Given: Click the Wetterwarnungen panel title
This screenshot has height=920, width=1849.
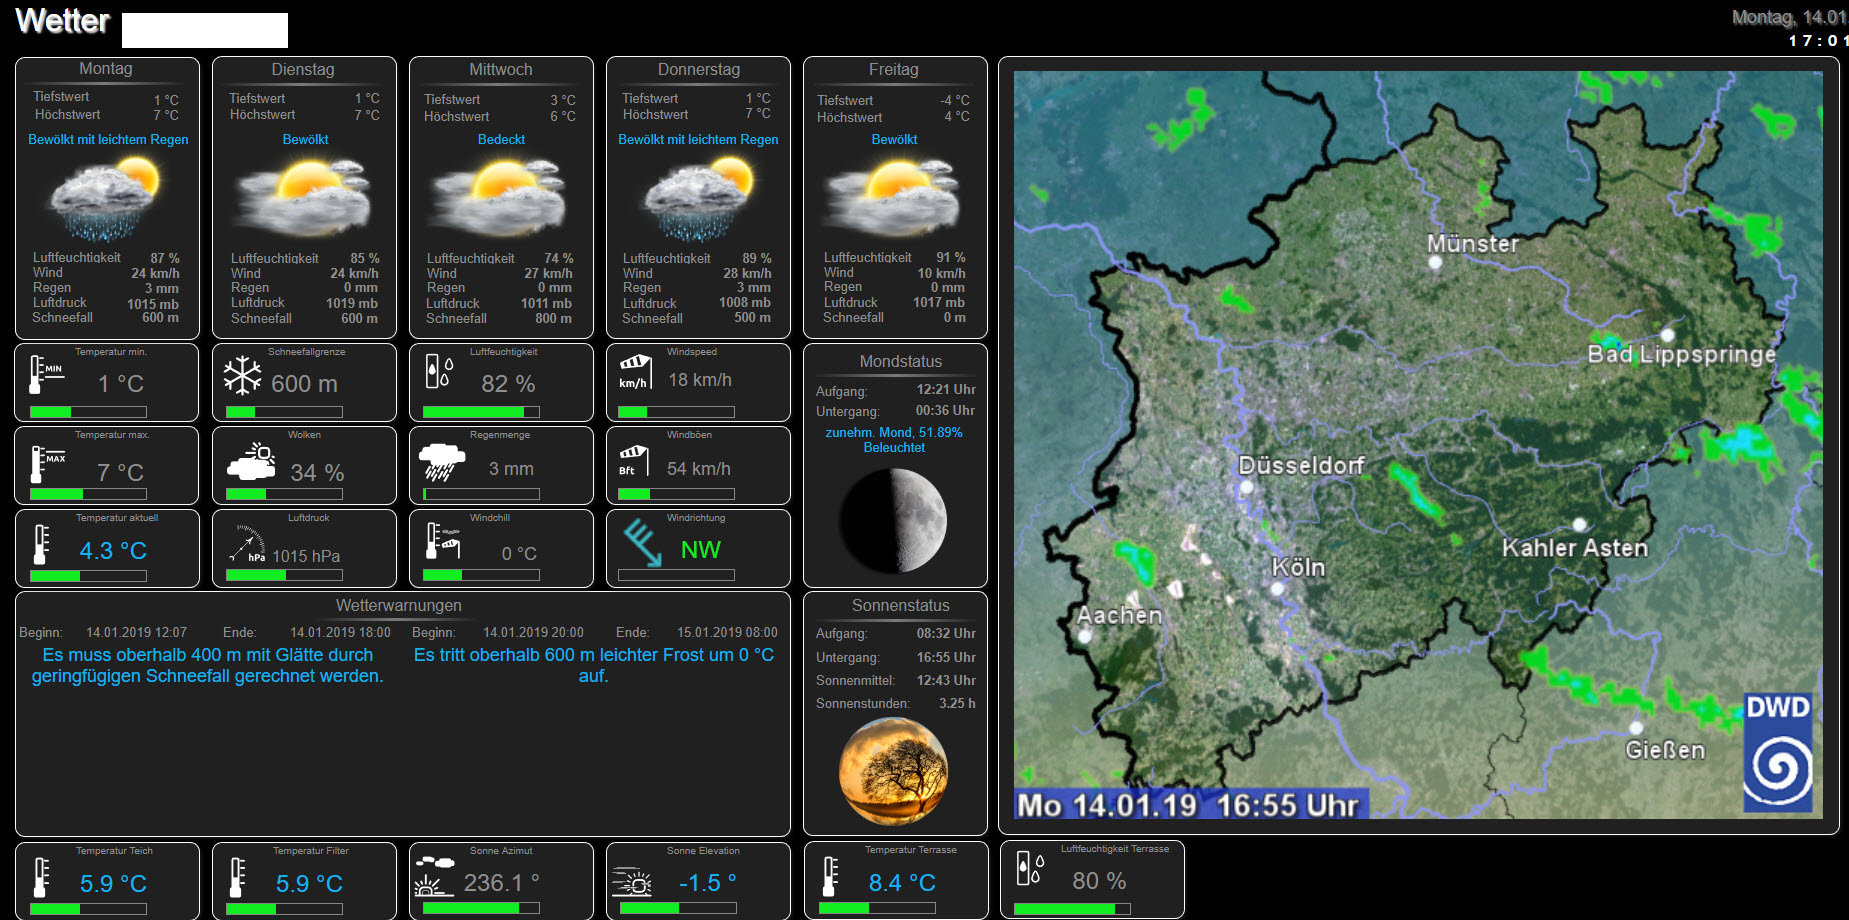Looking at the screenshot, I should (x=399, y=606).
